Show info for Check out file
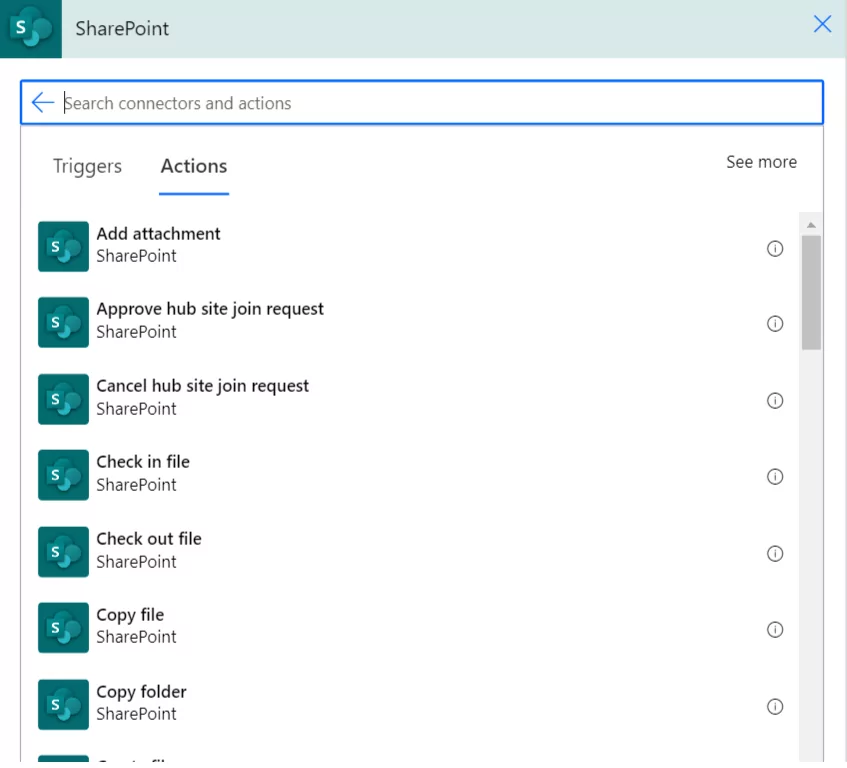 (775, 554)
